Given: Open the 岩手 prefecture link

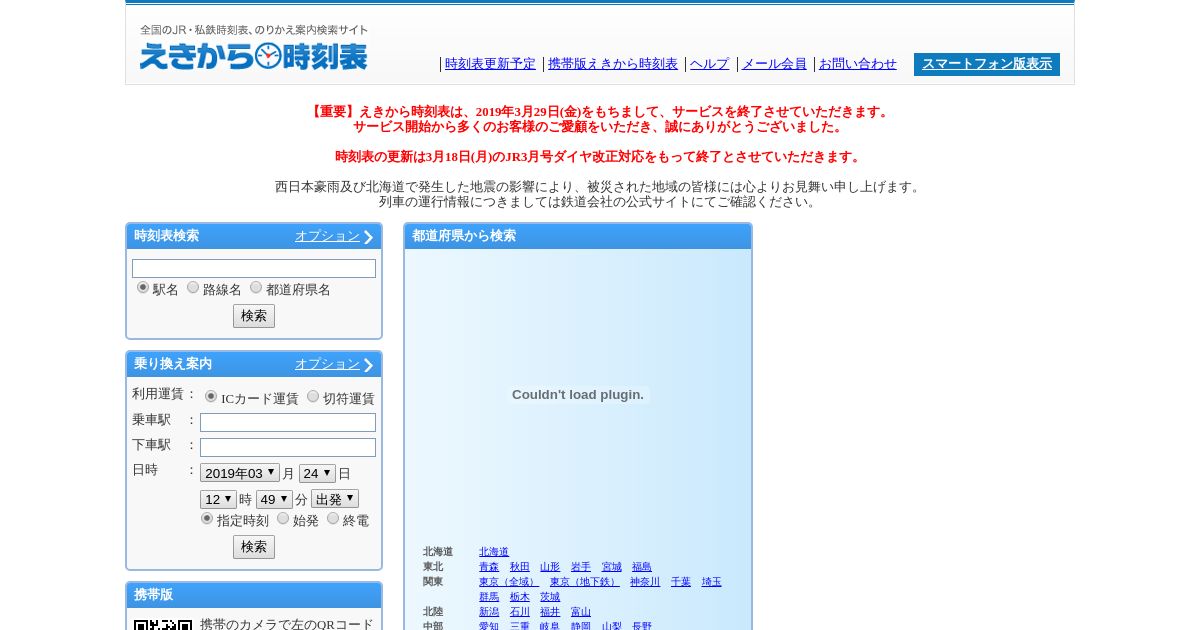Looking at the screenshot, I should 581,567.
